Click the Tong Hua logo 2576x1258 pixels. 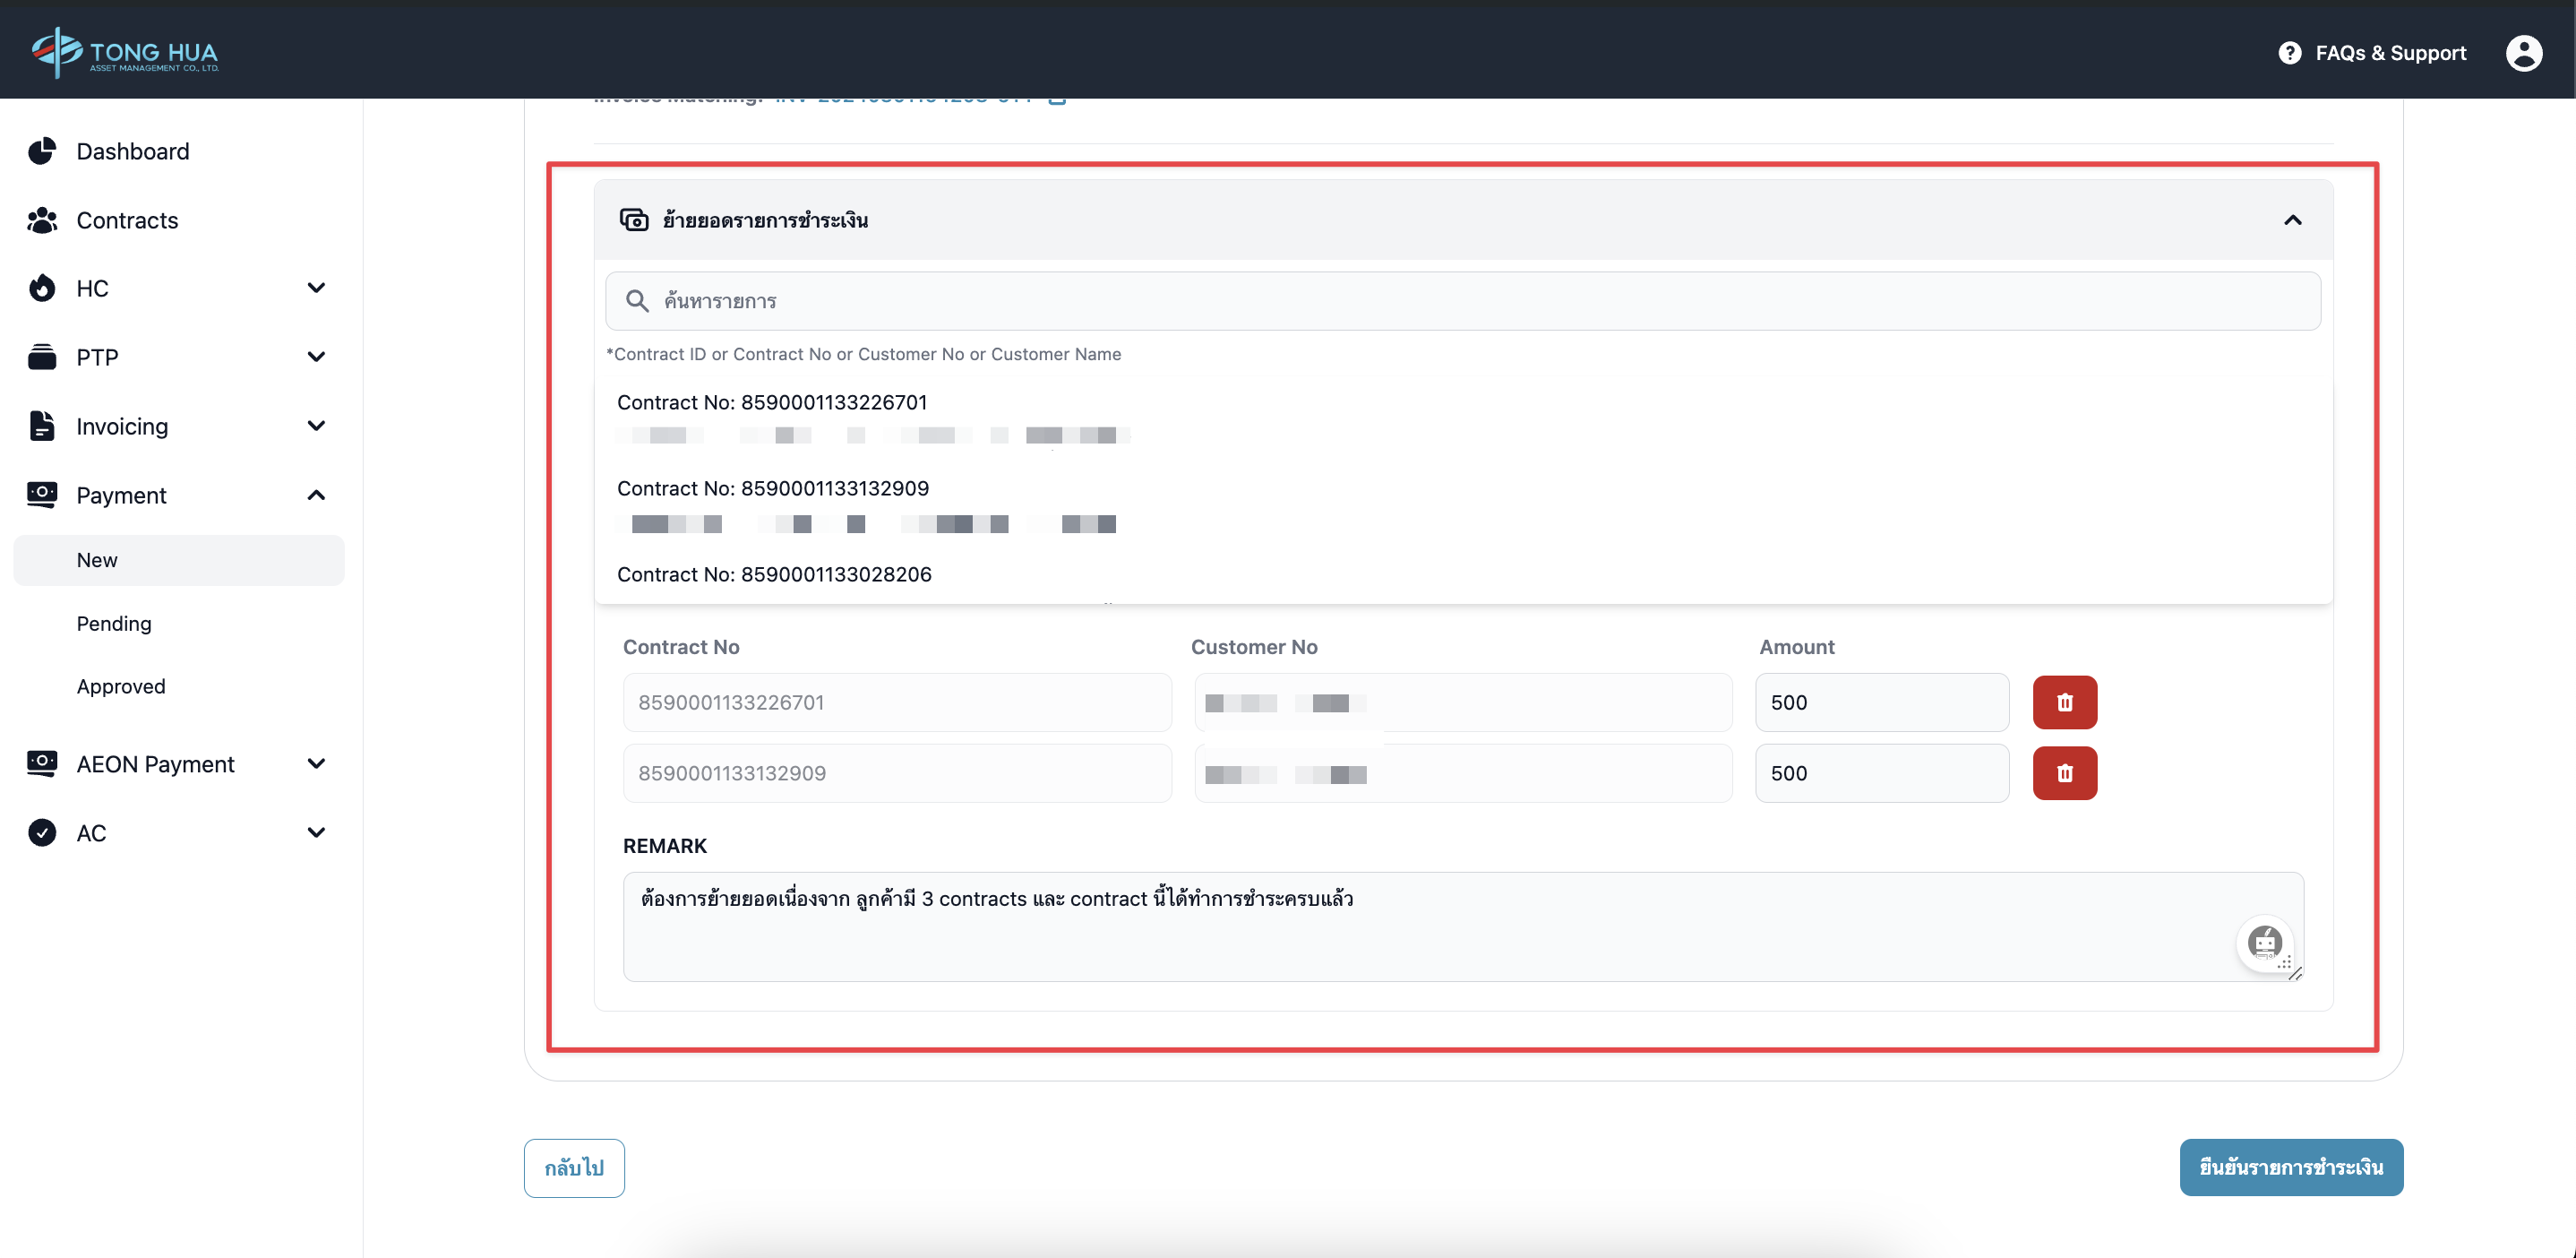125,51
